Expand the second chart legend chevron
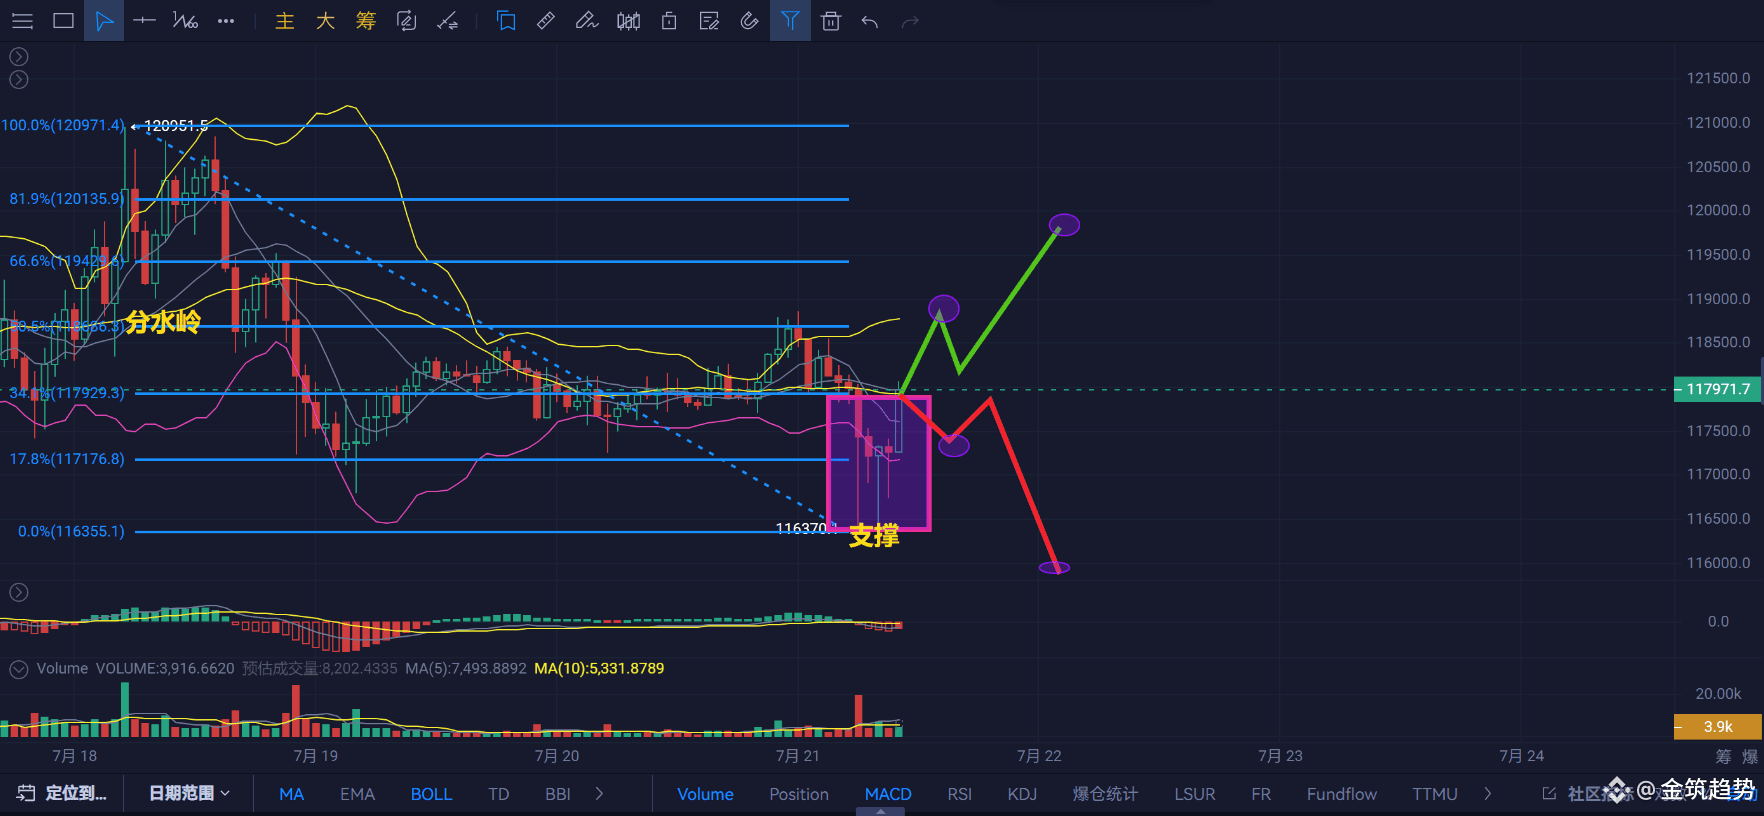Image resolution: width=1764 pixels, height=816 pixels. click(18, 80)
